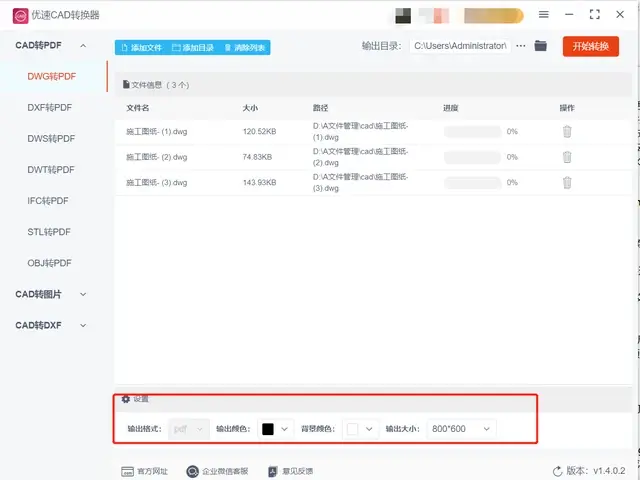Click the version refresh icon
The image size is (640, 480).
(557, 471)
